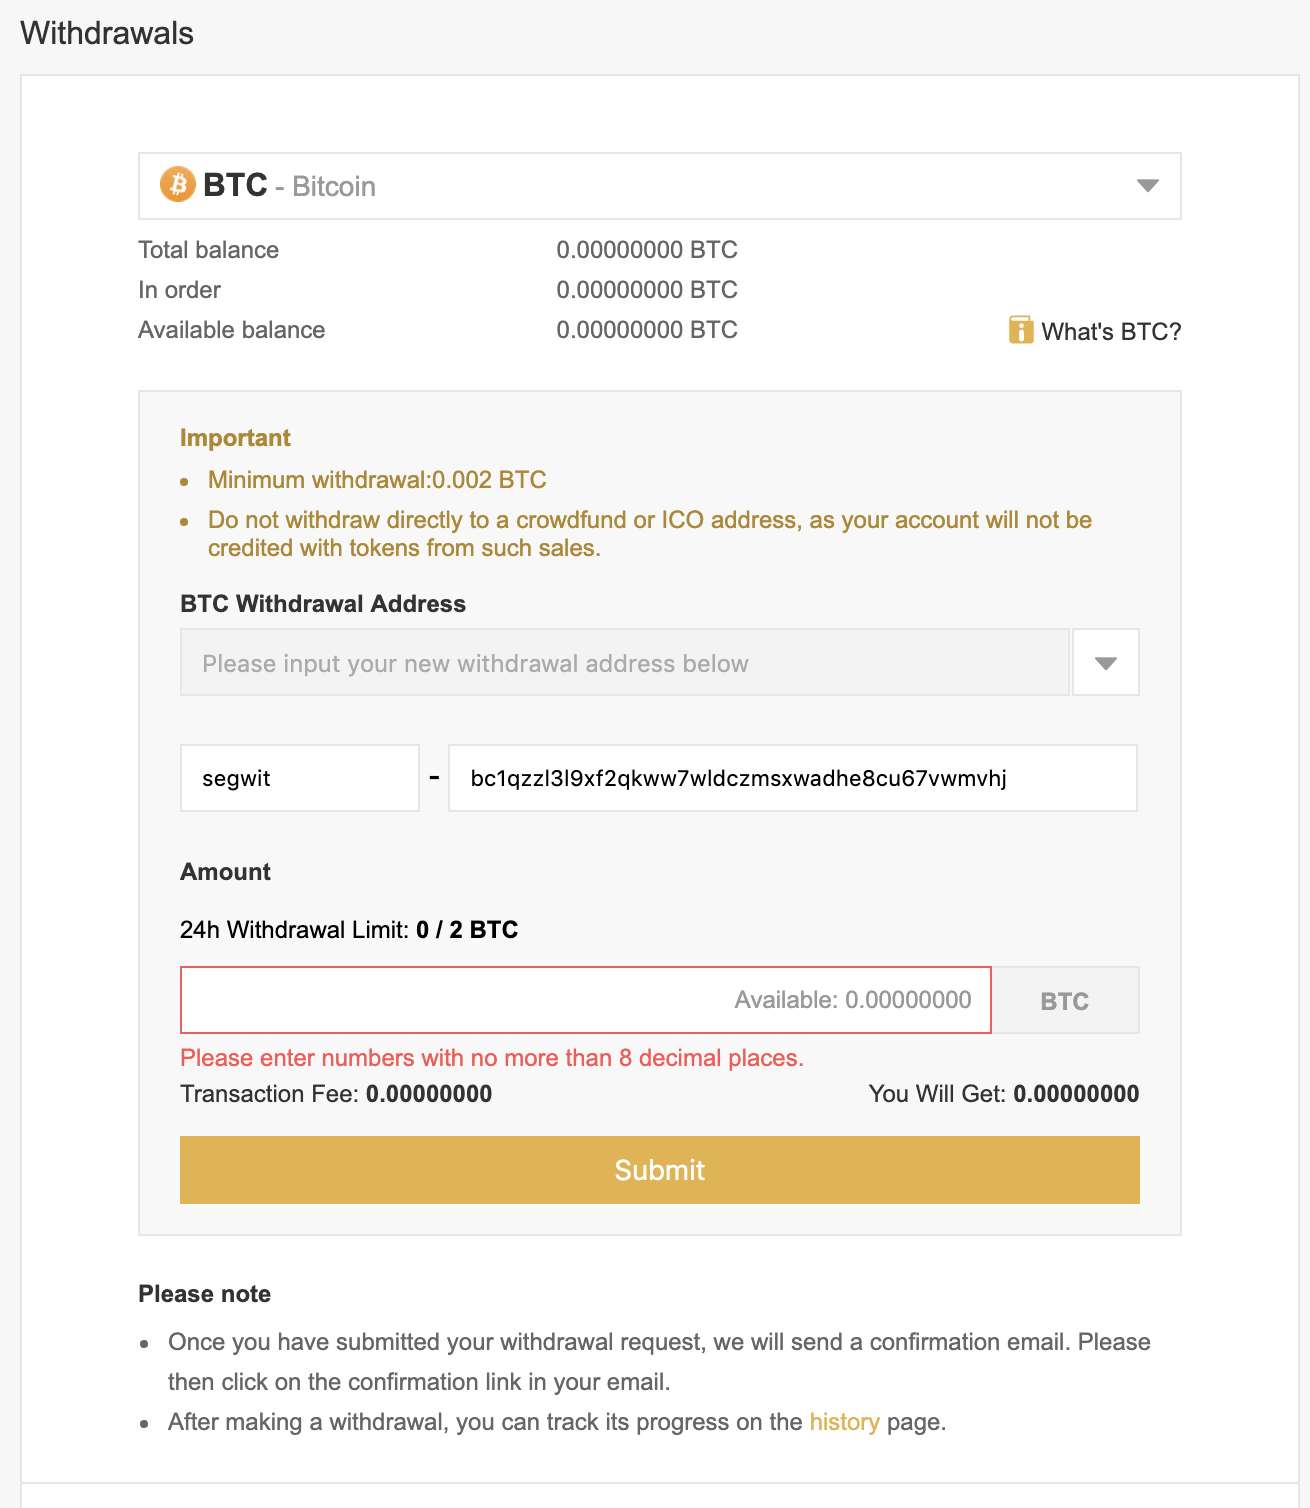Click the Minimum withdrawal notice text

tap(377, 480)
